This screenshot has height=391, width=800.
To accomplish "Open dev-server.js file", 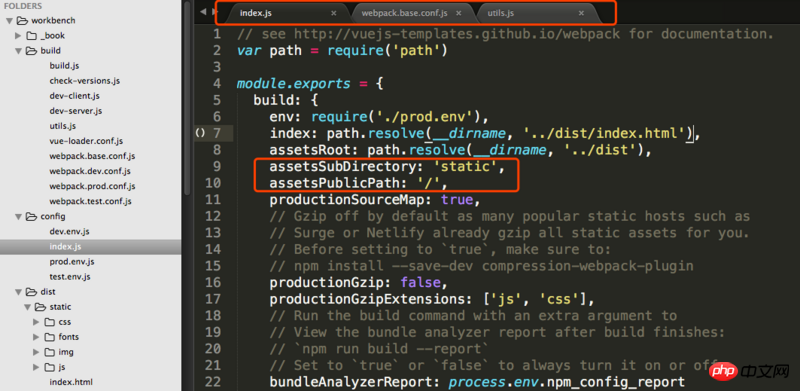I will tap(76, 111).
